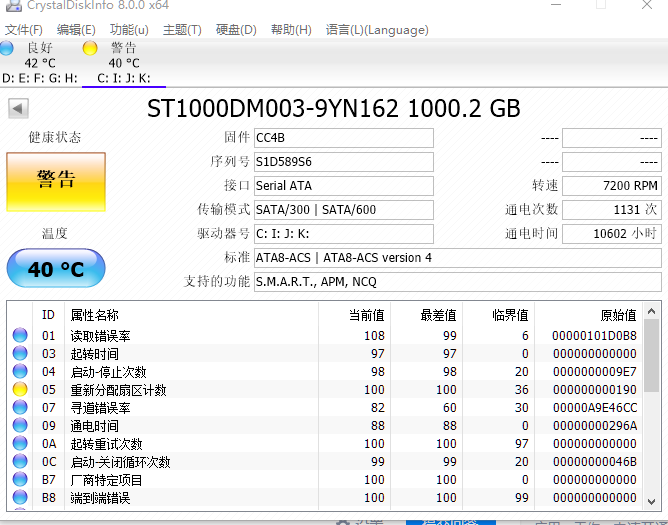The image size is (668, 525).
Task: Click status icon of row 07 寻道错误率
Action: tap(20, 407)
